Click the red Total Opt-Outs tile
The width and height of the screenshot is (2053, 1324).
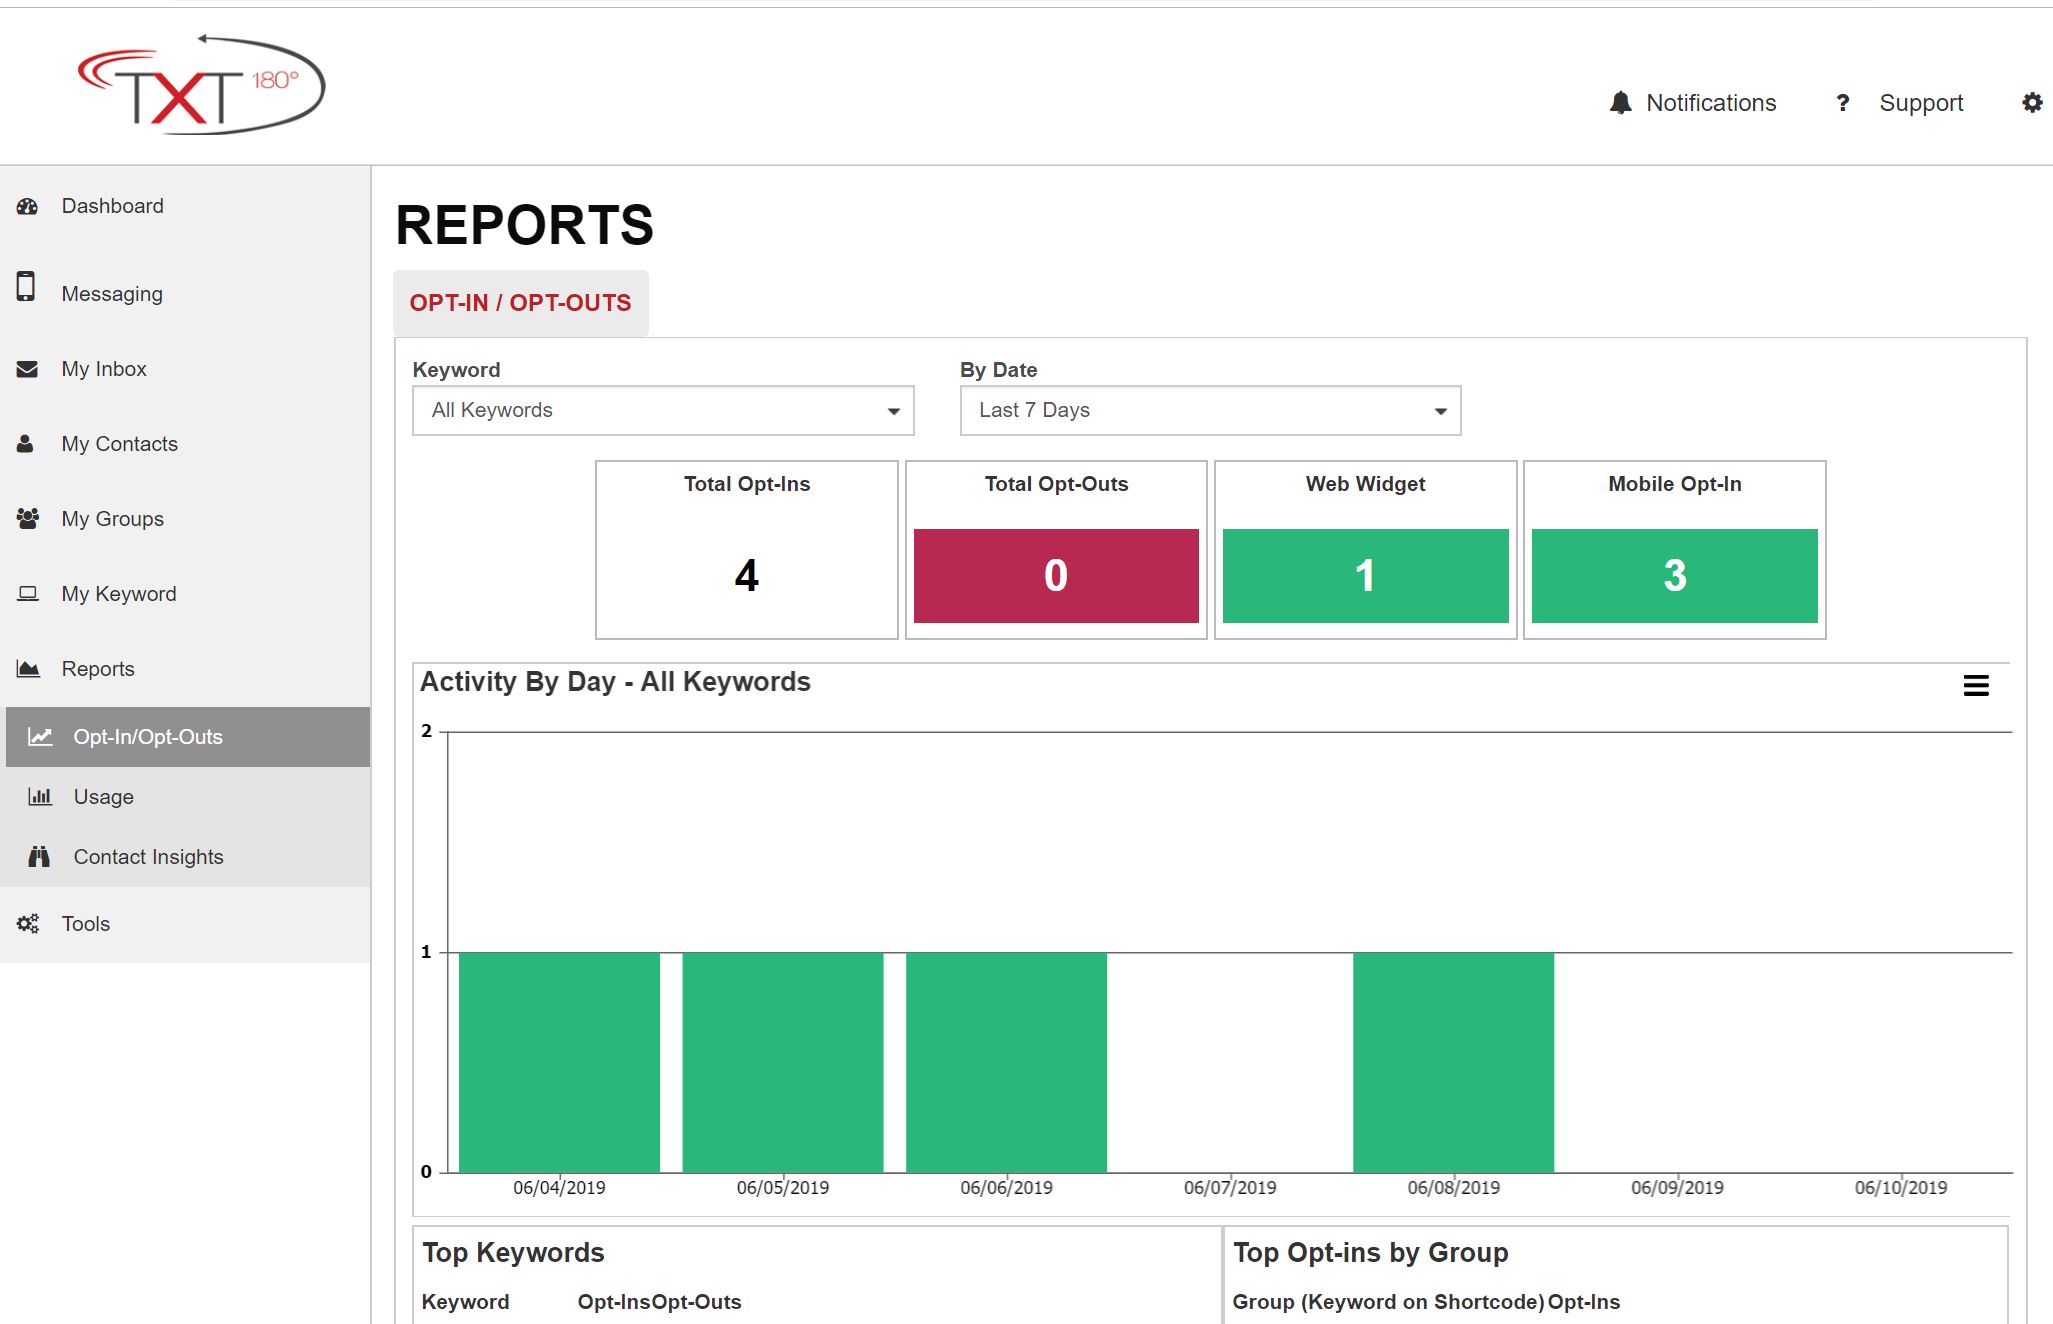point(1056,576)
